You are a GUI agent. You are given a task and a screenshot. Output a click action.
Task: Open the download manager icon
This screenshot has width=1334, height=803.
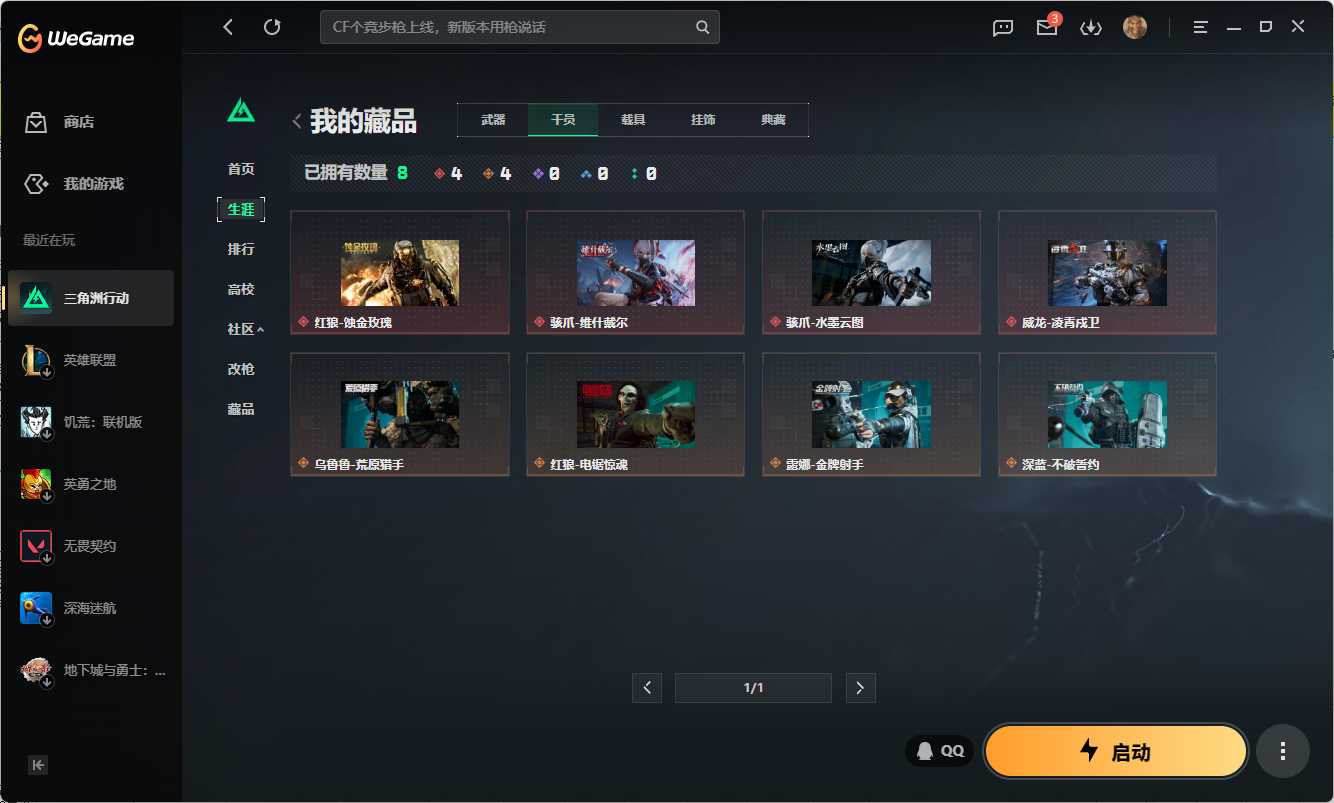click(x=1090, y=28)
